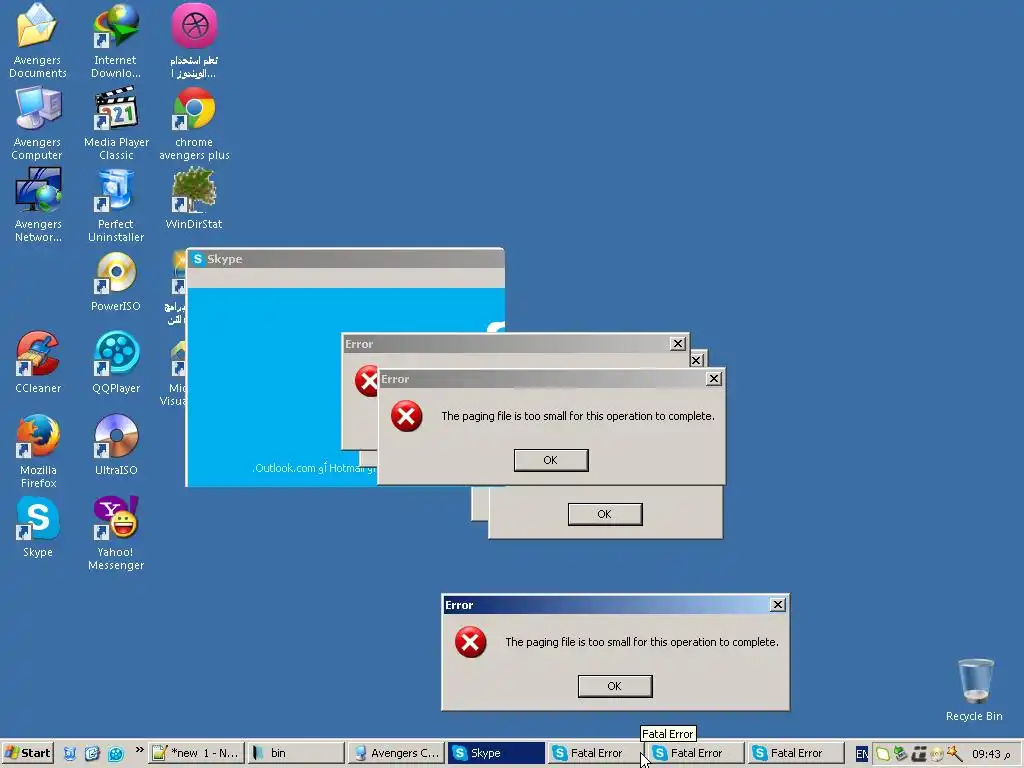Screen dimensions: 1024x768
Task: Open the EN language indicator
Action: [x=861, y=754]
